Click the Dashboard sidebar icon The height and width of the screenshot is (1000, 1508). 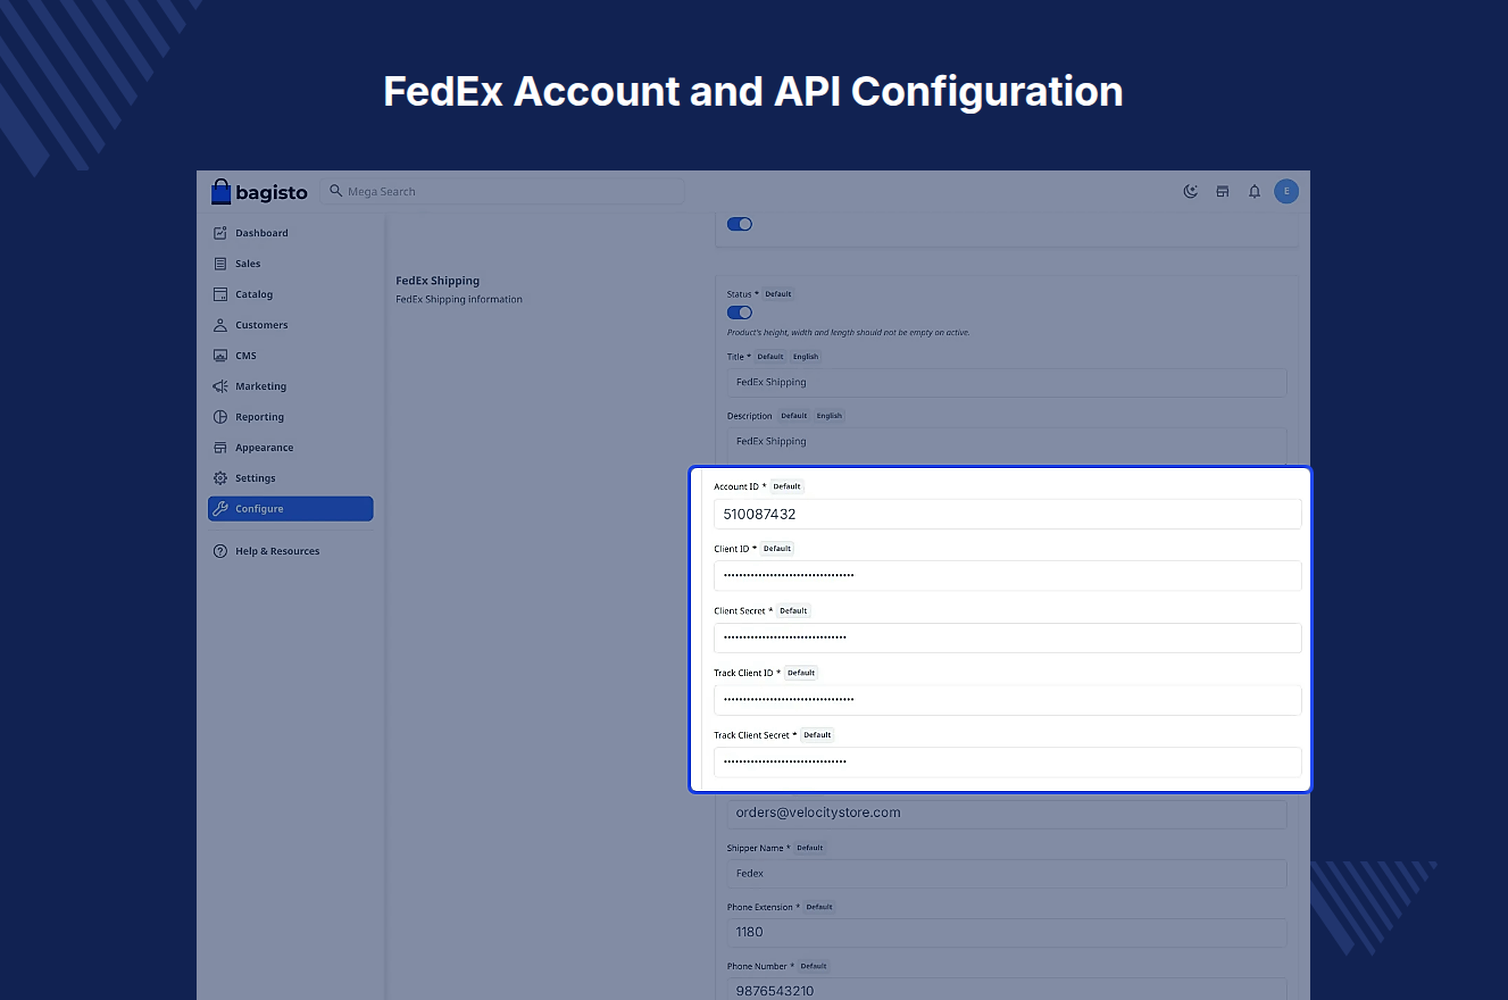(220, 233)
